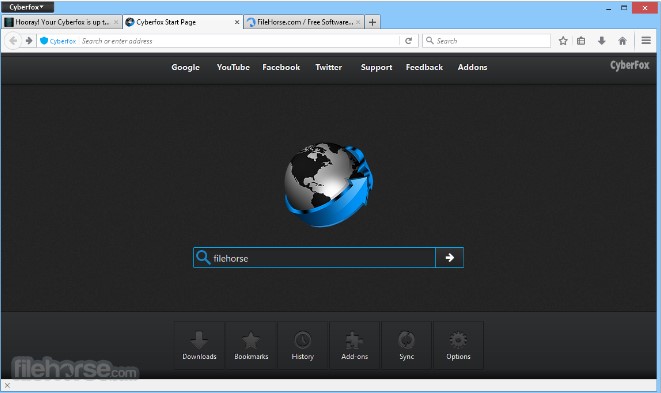Image resolution: width=661 pixels, height=393 pixels.
Task: Show bookmarks list icon in toolbar
Action: (x=581, y=41)
